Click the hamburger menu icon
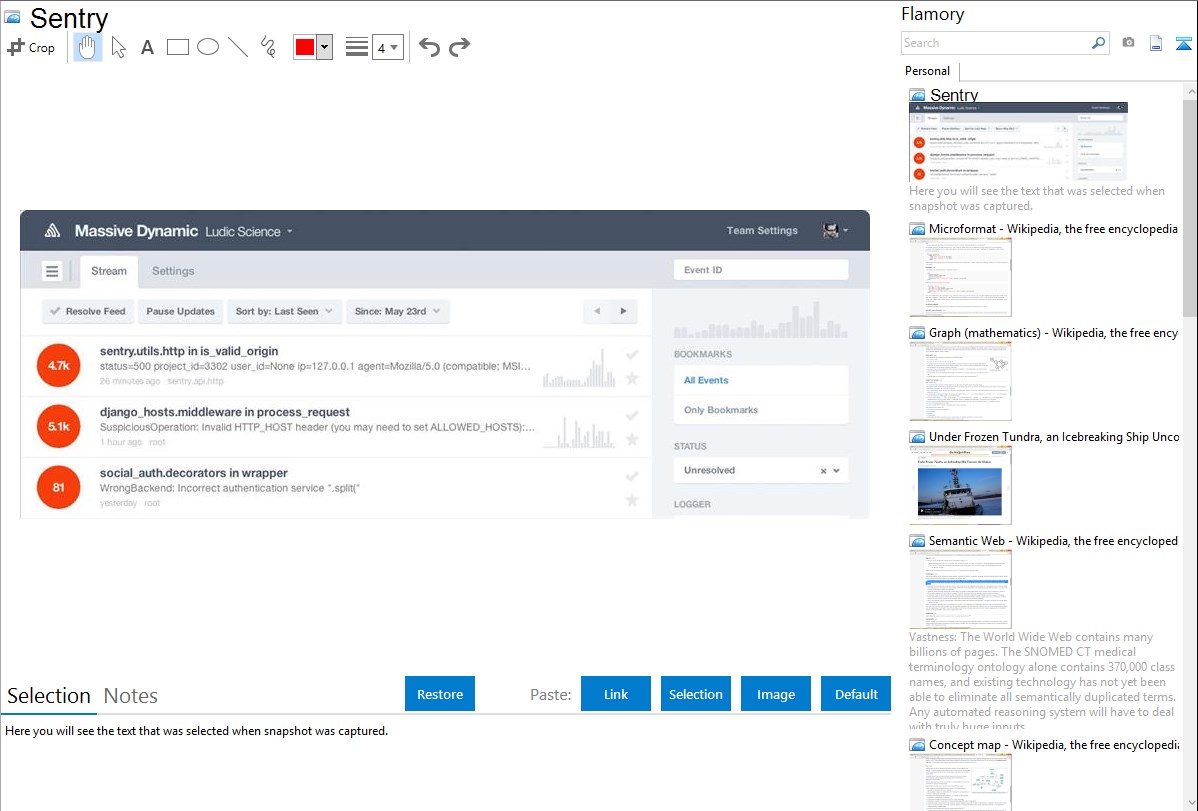 click(52, 271)
